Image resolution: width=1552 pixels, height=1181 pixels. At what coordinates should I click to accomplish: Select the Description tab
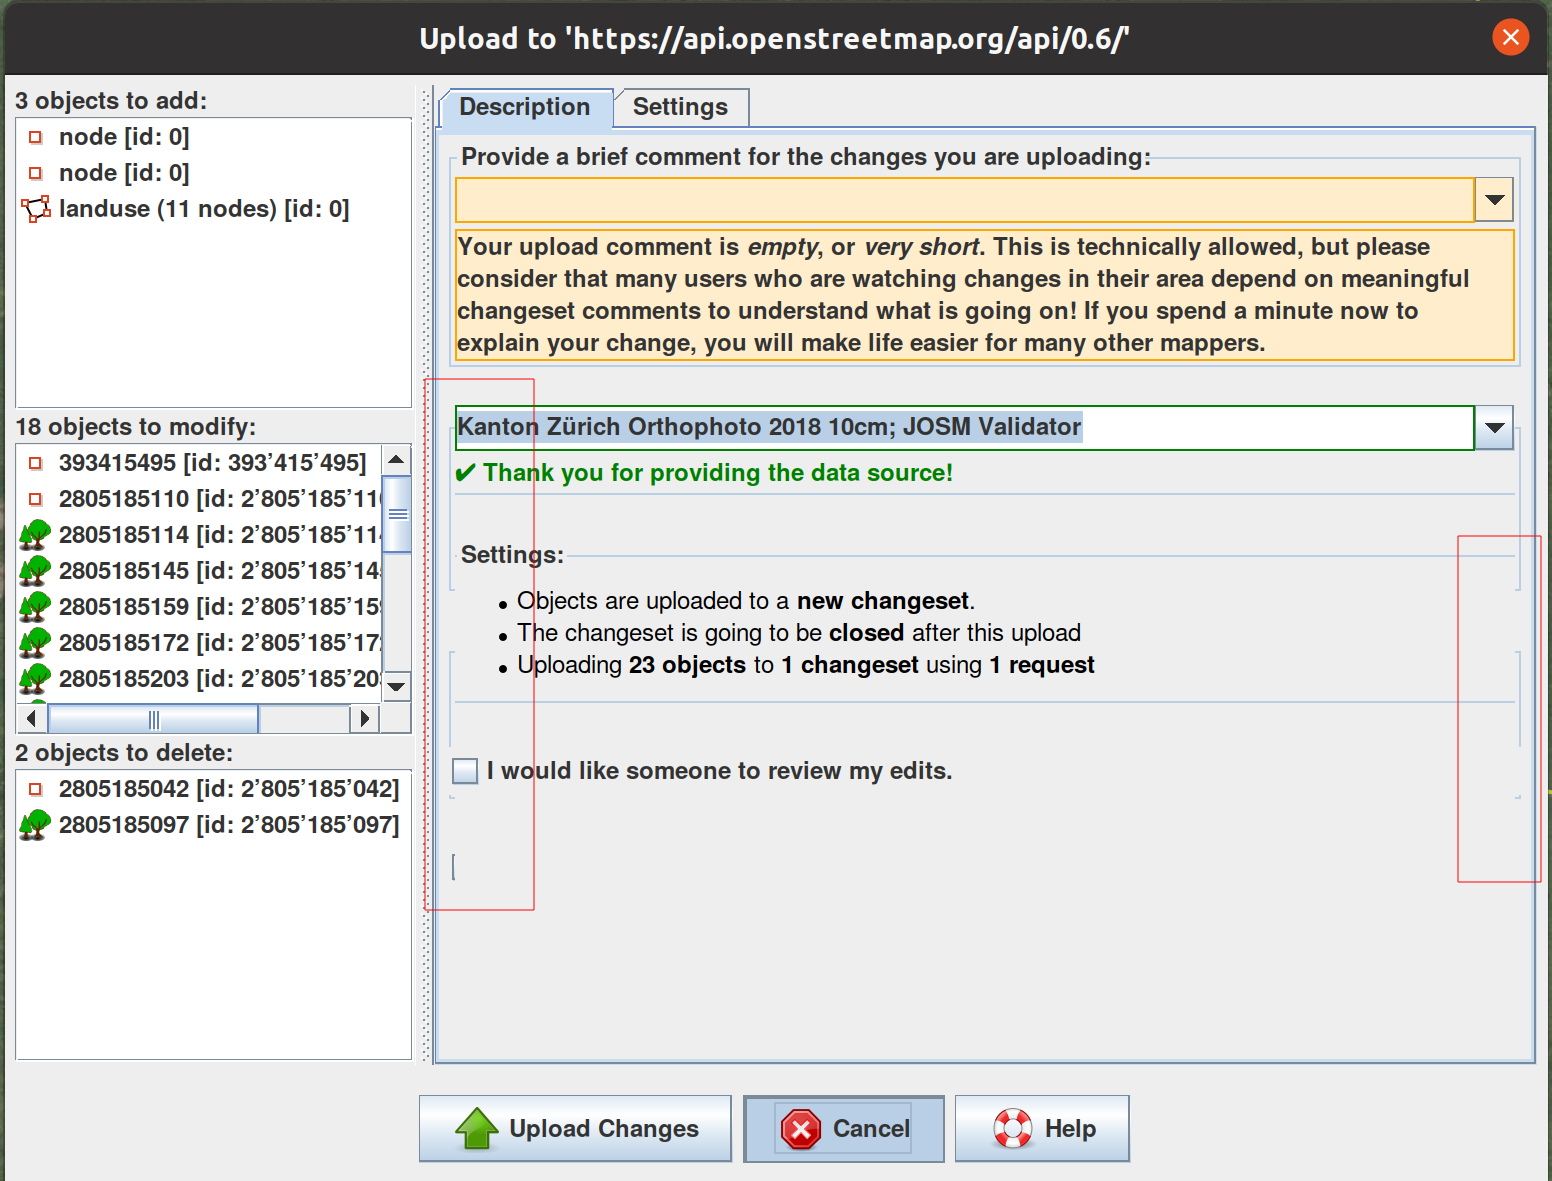point(525,107)
